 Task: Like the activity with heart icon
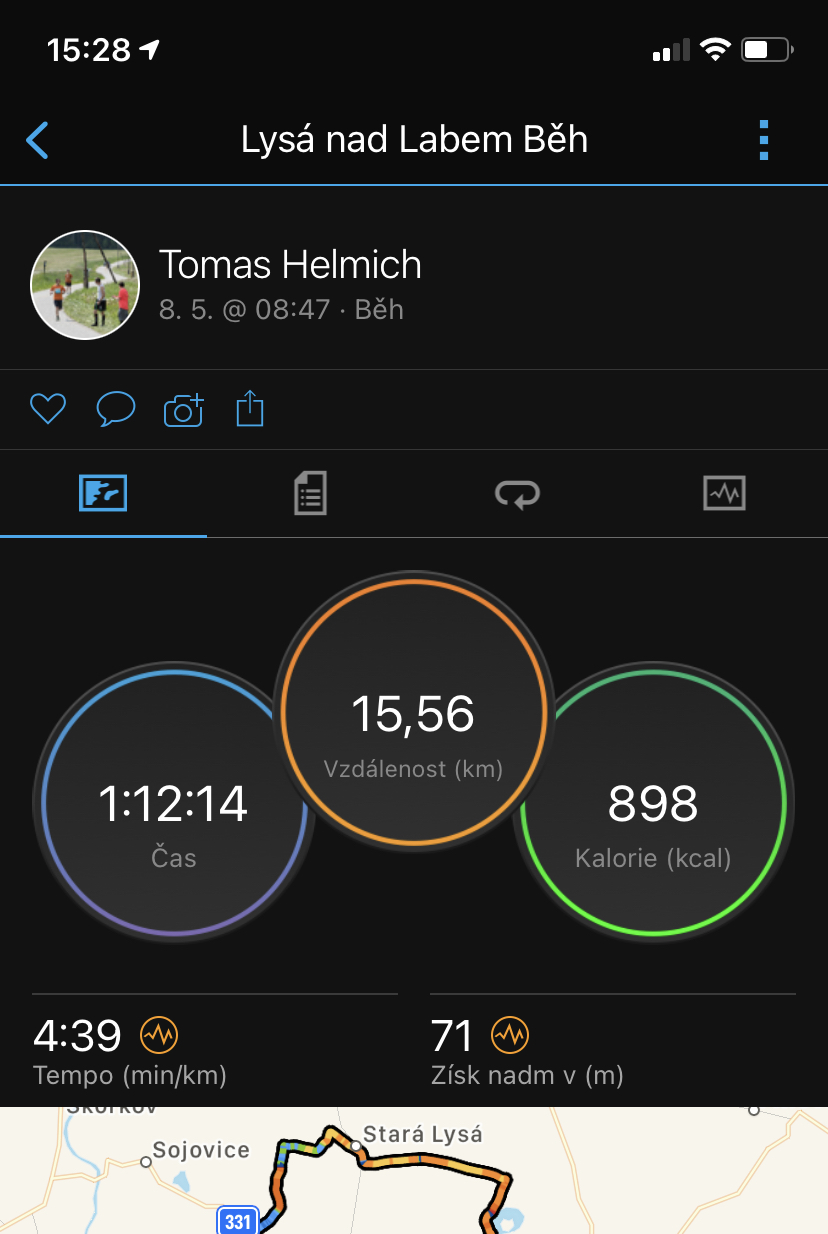point(48,409)
